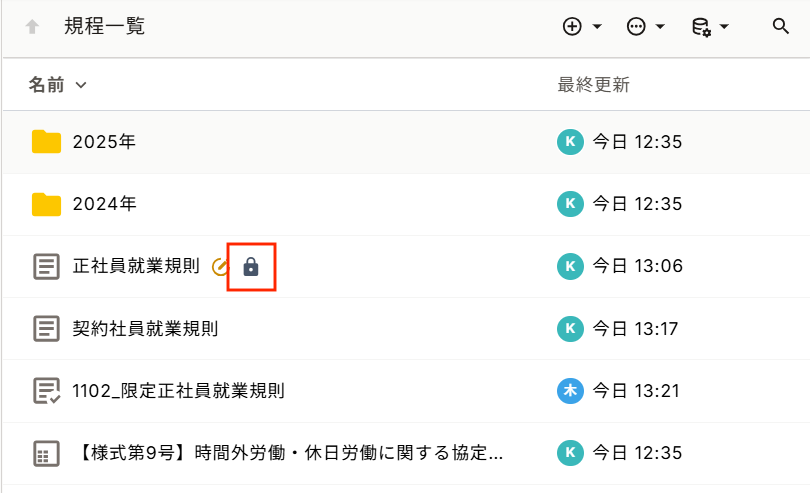Click the document icon for 契約社員就業規則
This screenshot has height=493, width=810.
(46, 328)
